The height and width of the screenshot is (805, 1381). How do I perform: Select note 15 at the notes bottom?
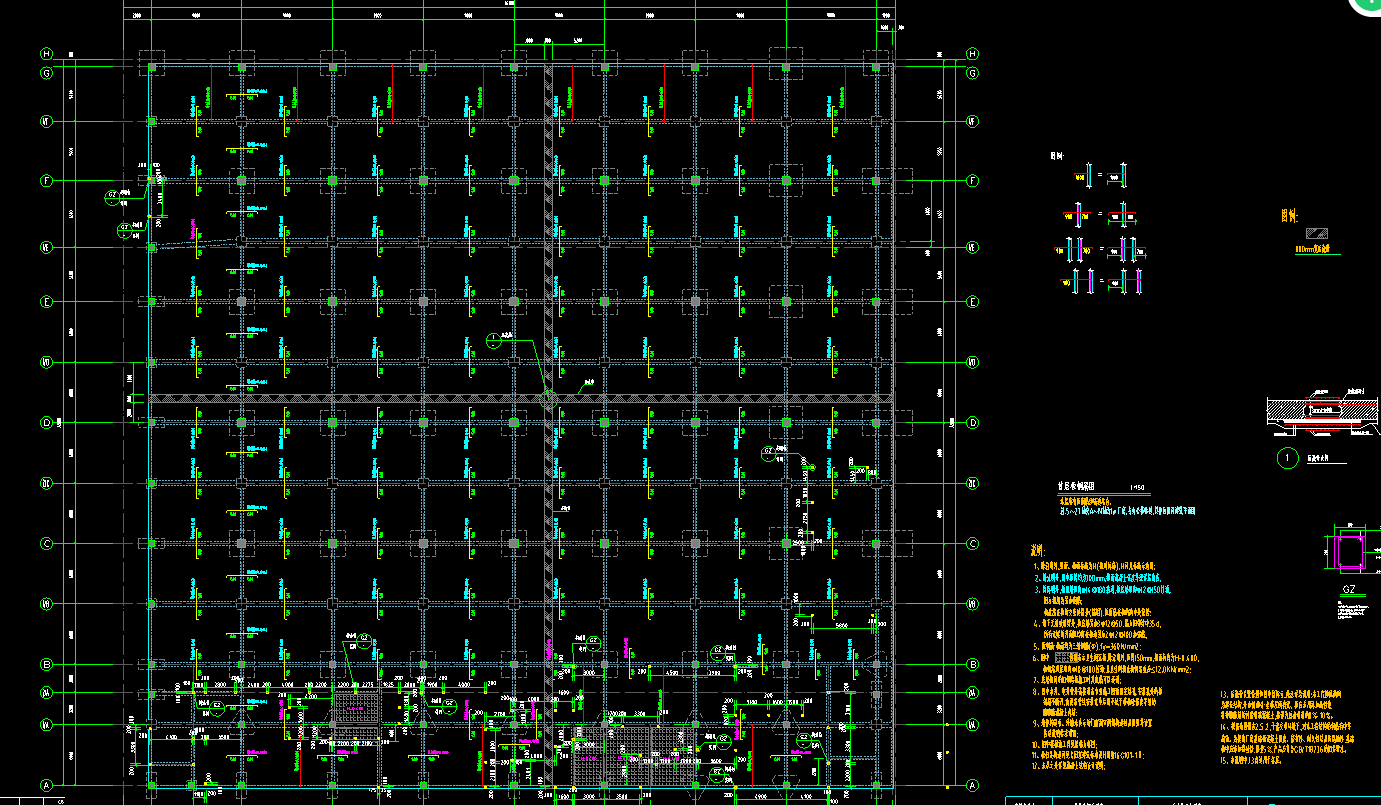pyautogui.click(x=1250, y=760)
